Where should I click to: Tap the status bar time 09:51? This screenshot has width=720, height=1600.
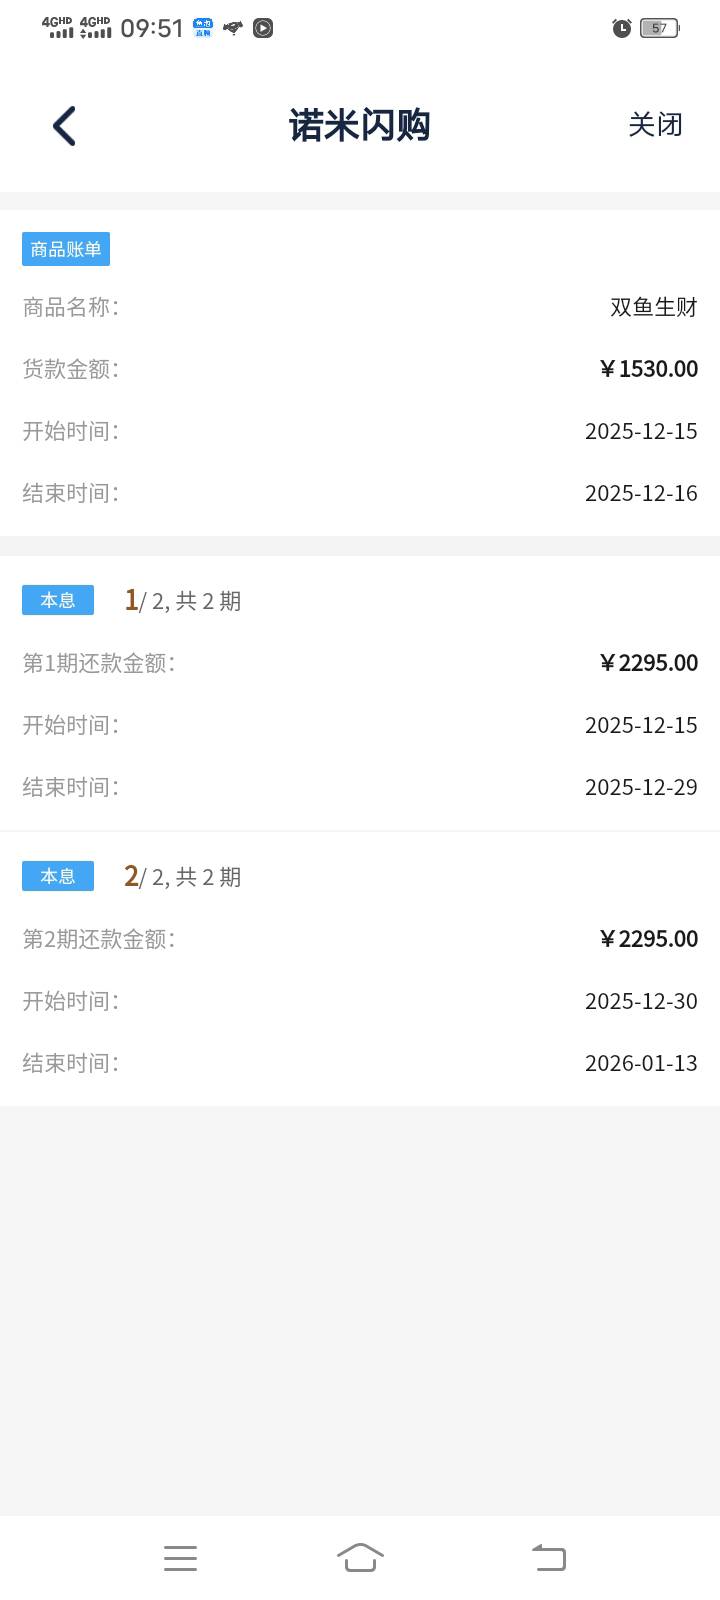point(152,28)
